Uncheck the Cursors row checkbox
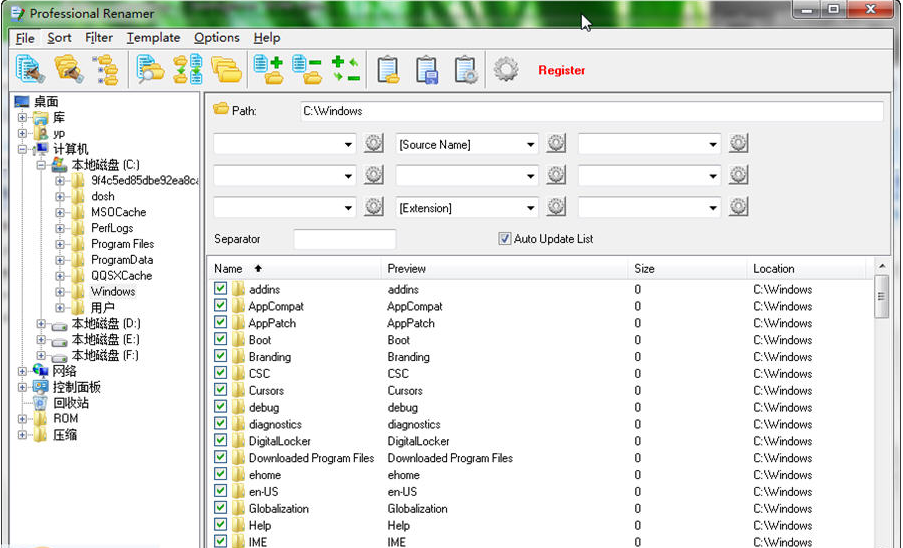Screen dimensions: 903x548 (221, 390)
